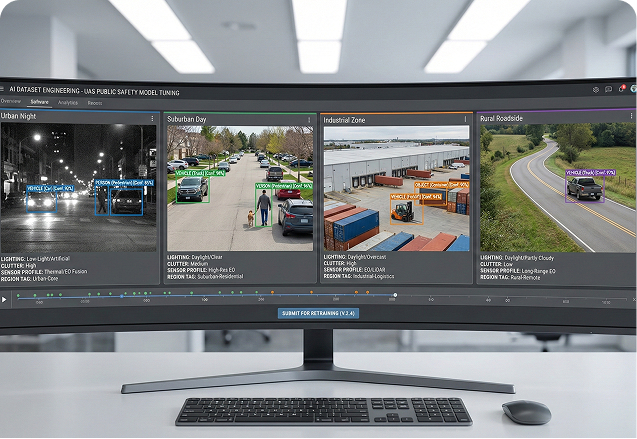637x439 pixels.
Task: Open the Suburban Day panel kebab menu
Action: [x=310, y=119]
